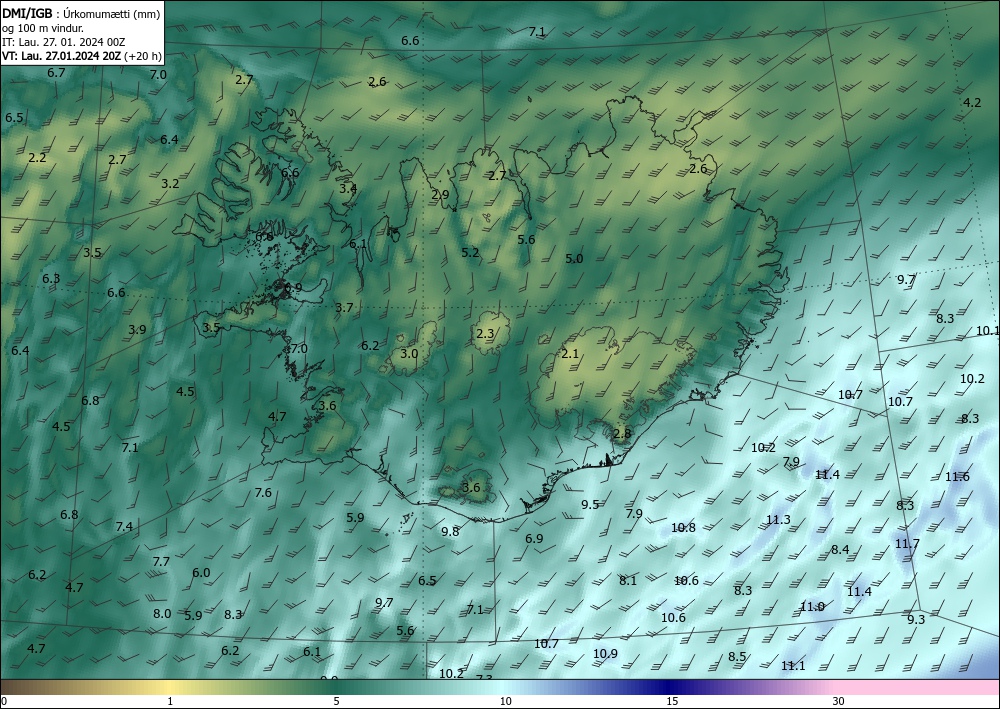Click the 7.7 value on the map
The width and height of the screenshot is (1000, 709).
point(161,562)
